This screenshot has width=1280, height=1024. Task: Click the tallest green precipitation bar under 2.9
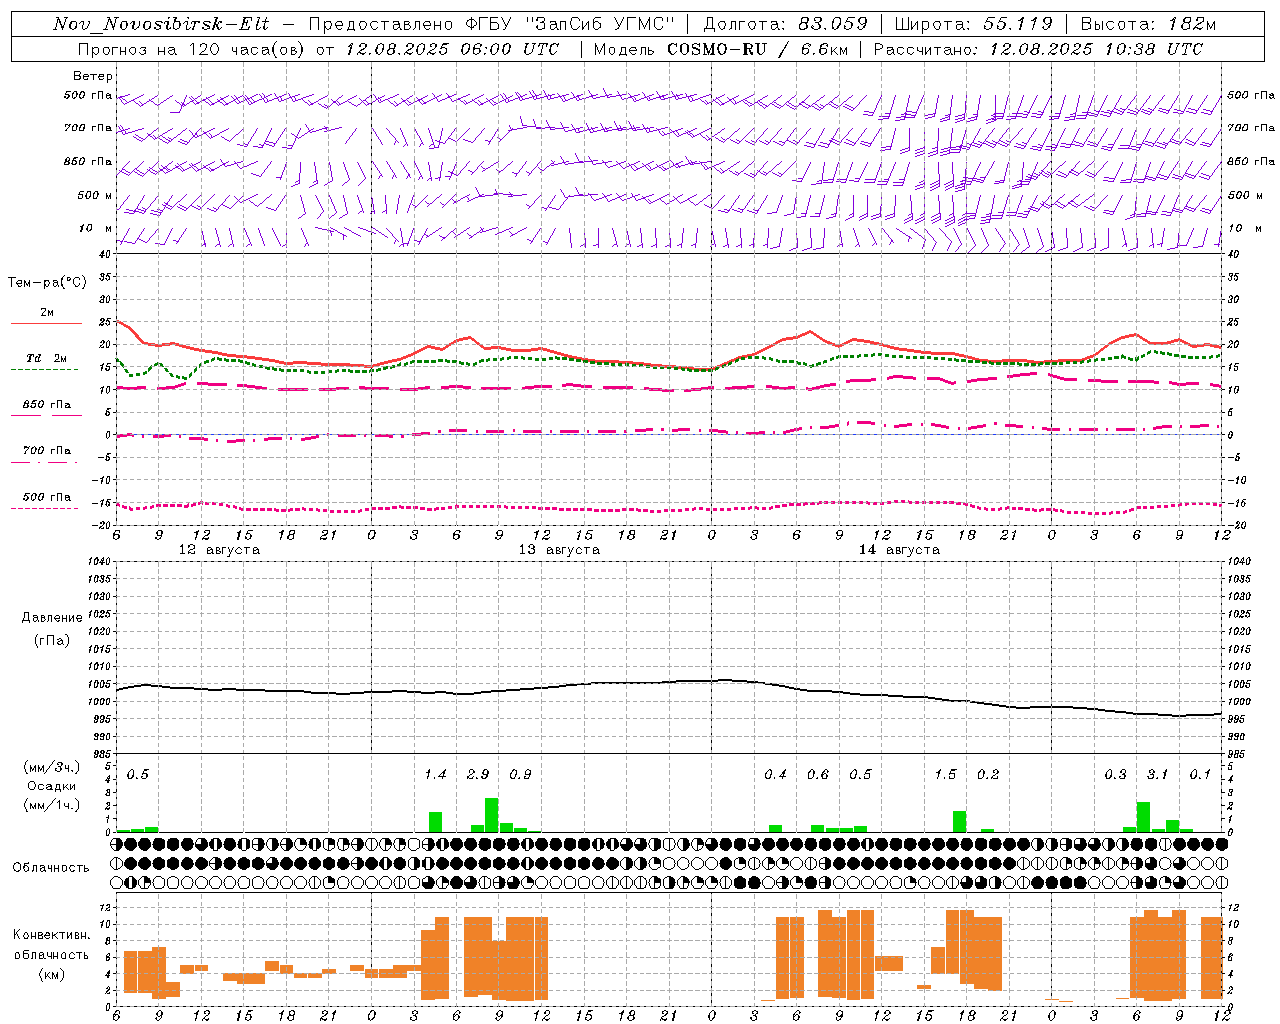click(492, 815)
